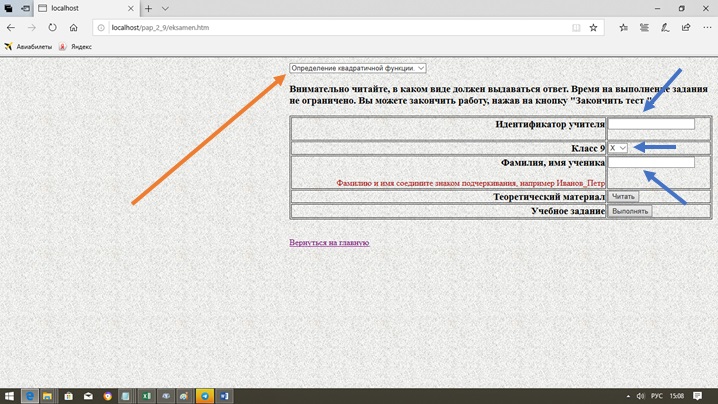
Task: Add page to favorites star icon
Action: 593,28
